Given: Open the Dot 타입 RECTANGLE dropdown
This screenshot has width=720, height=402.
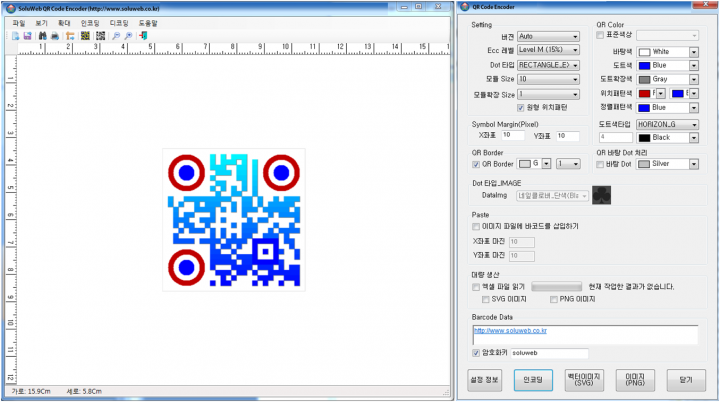Looking at the screenshot, I should [x=548, y=65].
